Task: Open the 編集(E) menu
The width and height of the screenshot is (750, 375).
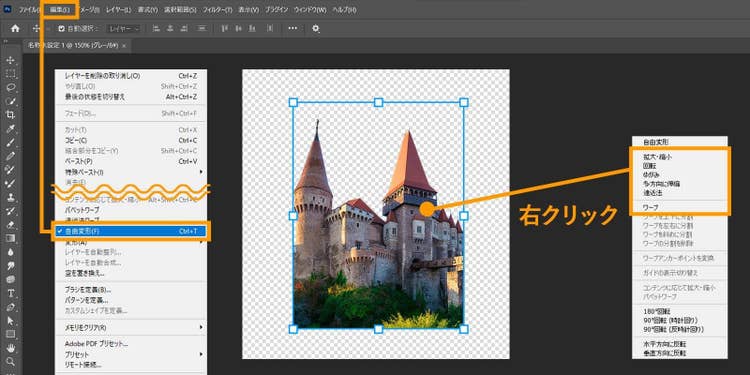Action: coord(60,10)
